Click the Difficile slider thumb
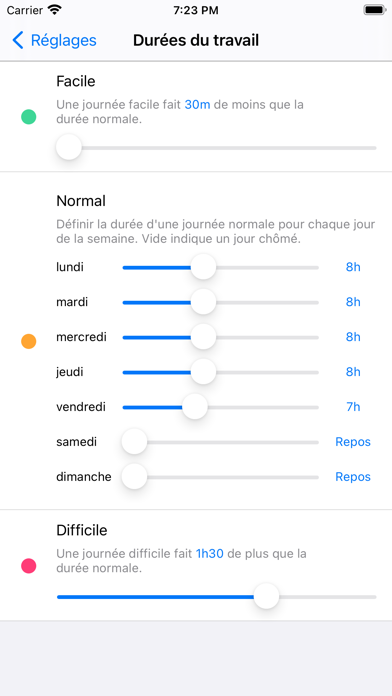392x696 pixels. (x=266, y=597)
